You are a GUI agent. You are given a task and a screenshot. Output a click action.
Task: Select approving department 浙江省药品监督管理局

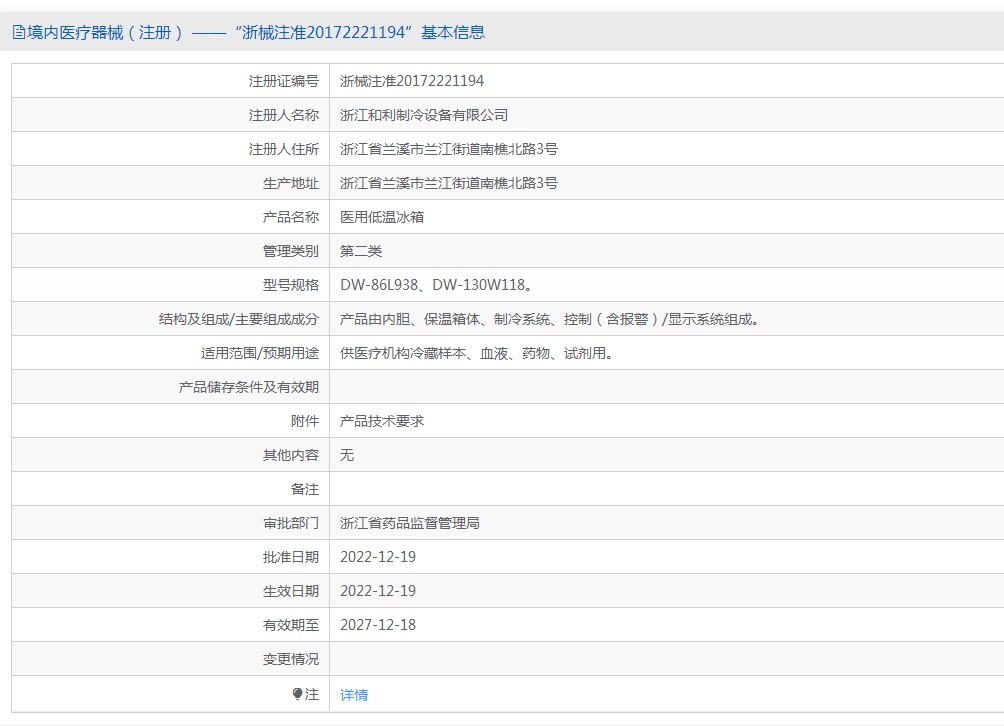coord(410,522)
